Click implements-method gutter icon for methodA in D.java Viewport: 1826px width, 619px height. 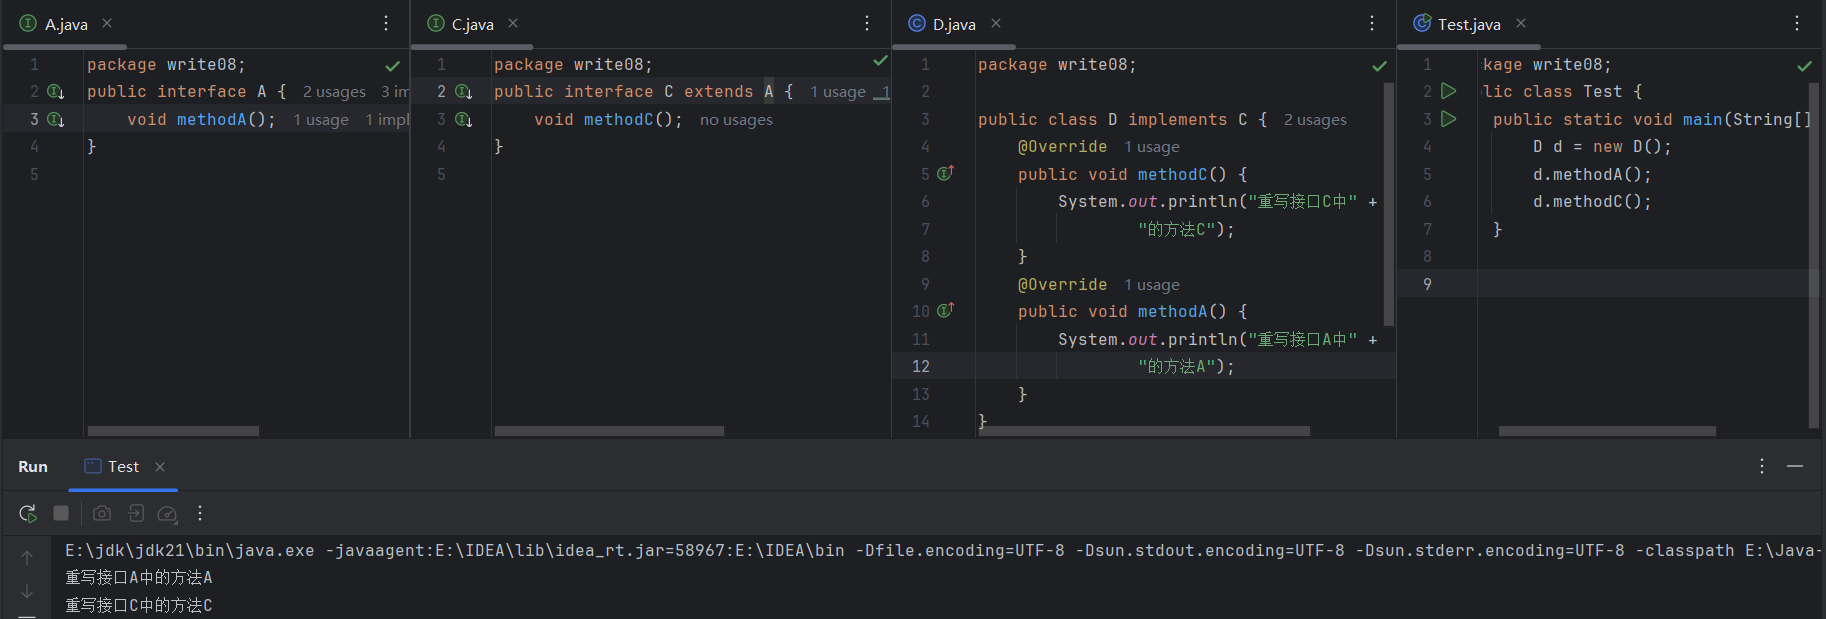pyautogui.click(x=945, y=311)
